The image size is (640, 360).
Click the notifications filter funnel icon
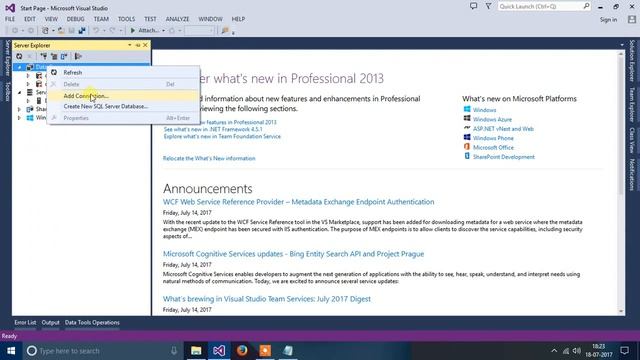click(x=488, y=6)
